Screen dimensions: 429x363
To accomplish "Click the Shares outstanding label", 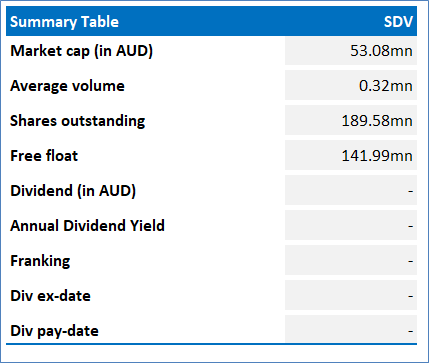I will (78, 121).
